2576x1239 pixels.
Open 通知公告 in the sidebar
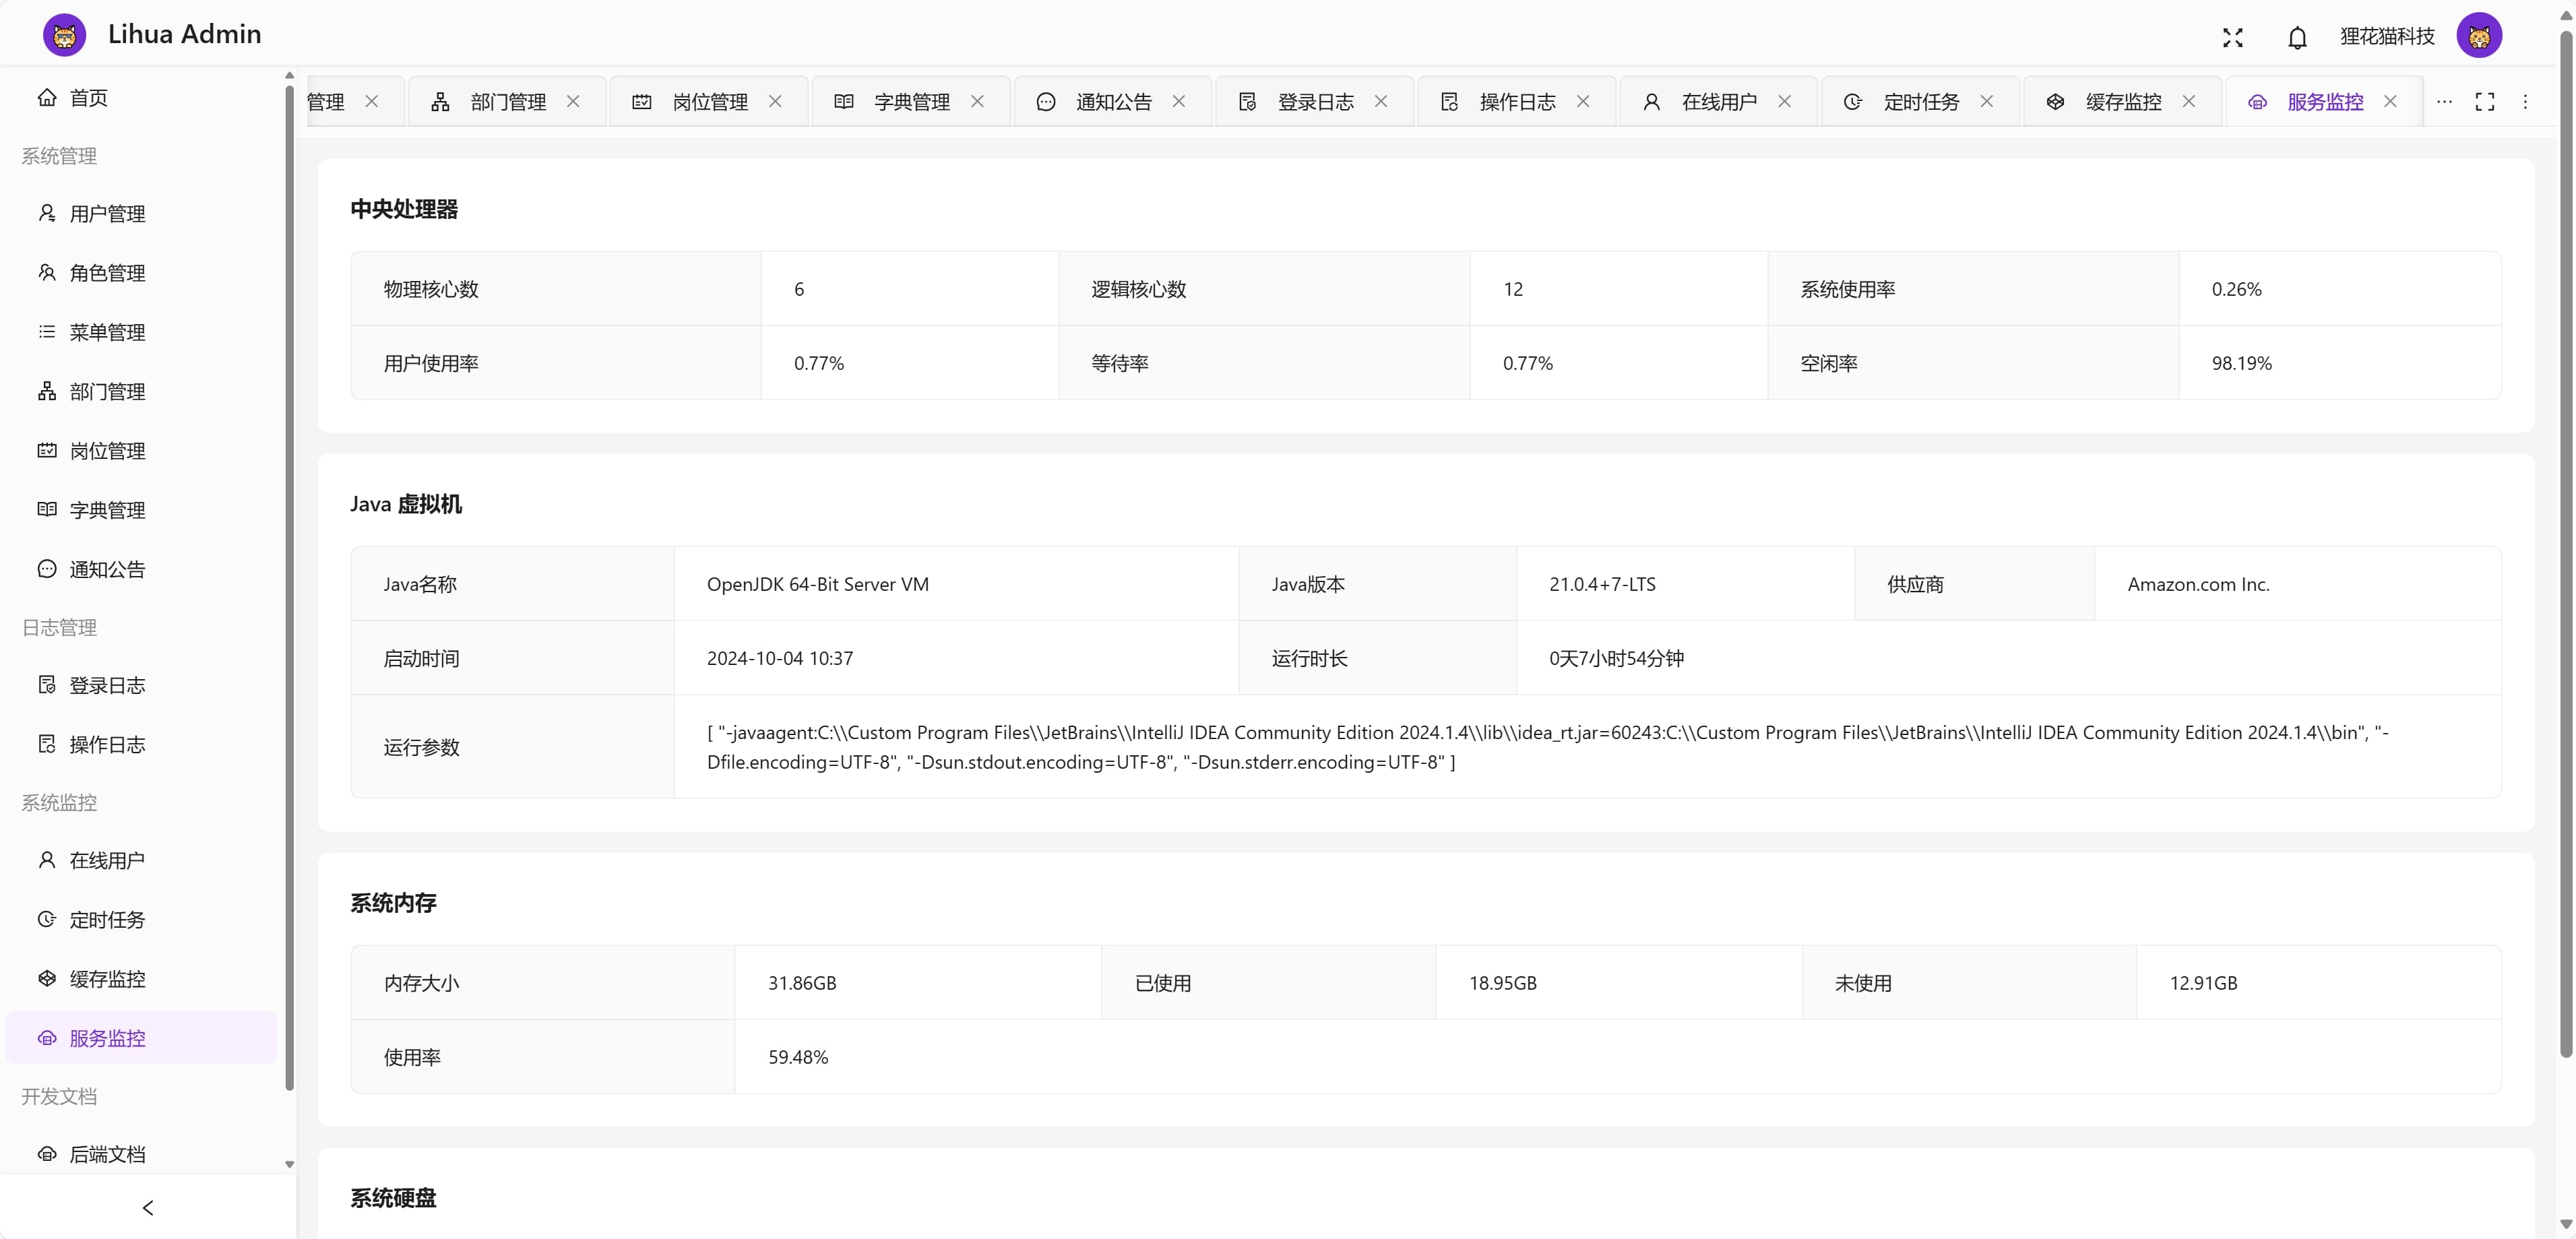point(142,569)
